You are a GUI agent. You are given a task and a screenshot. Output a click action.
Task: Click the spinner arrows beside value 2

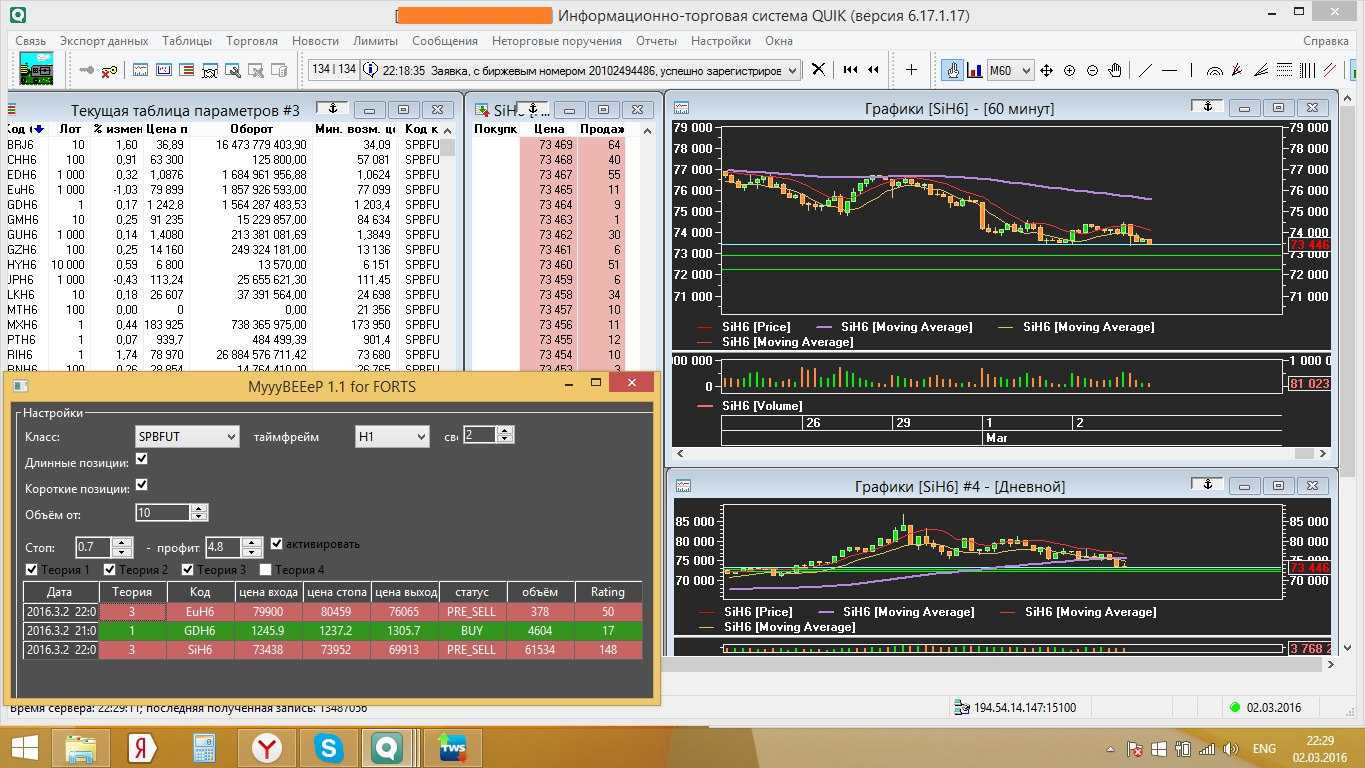[504, 434]
